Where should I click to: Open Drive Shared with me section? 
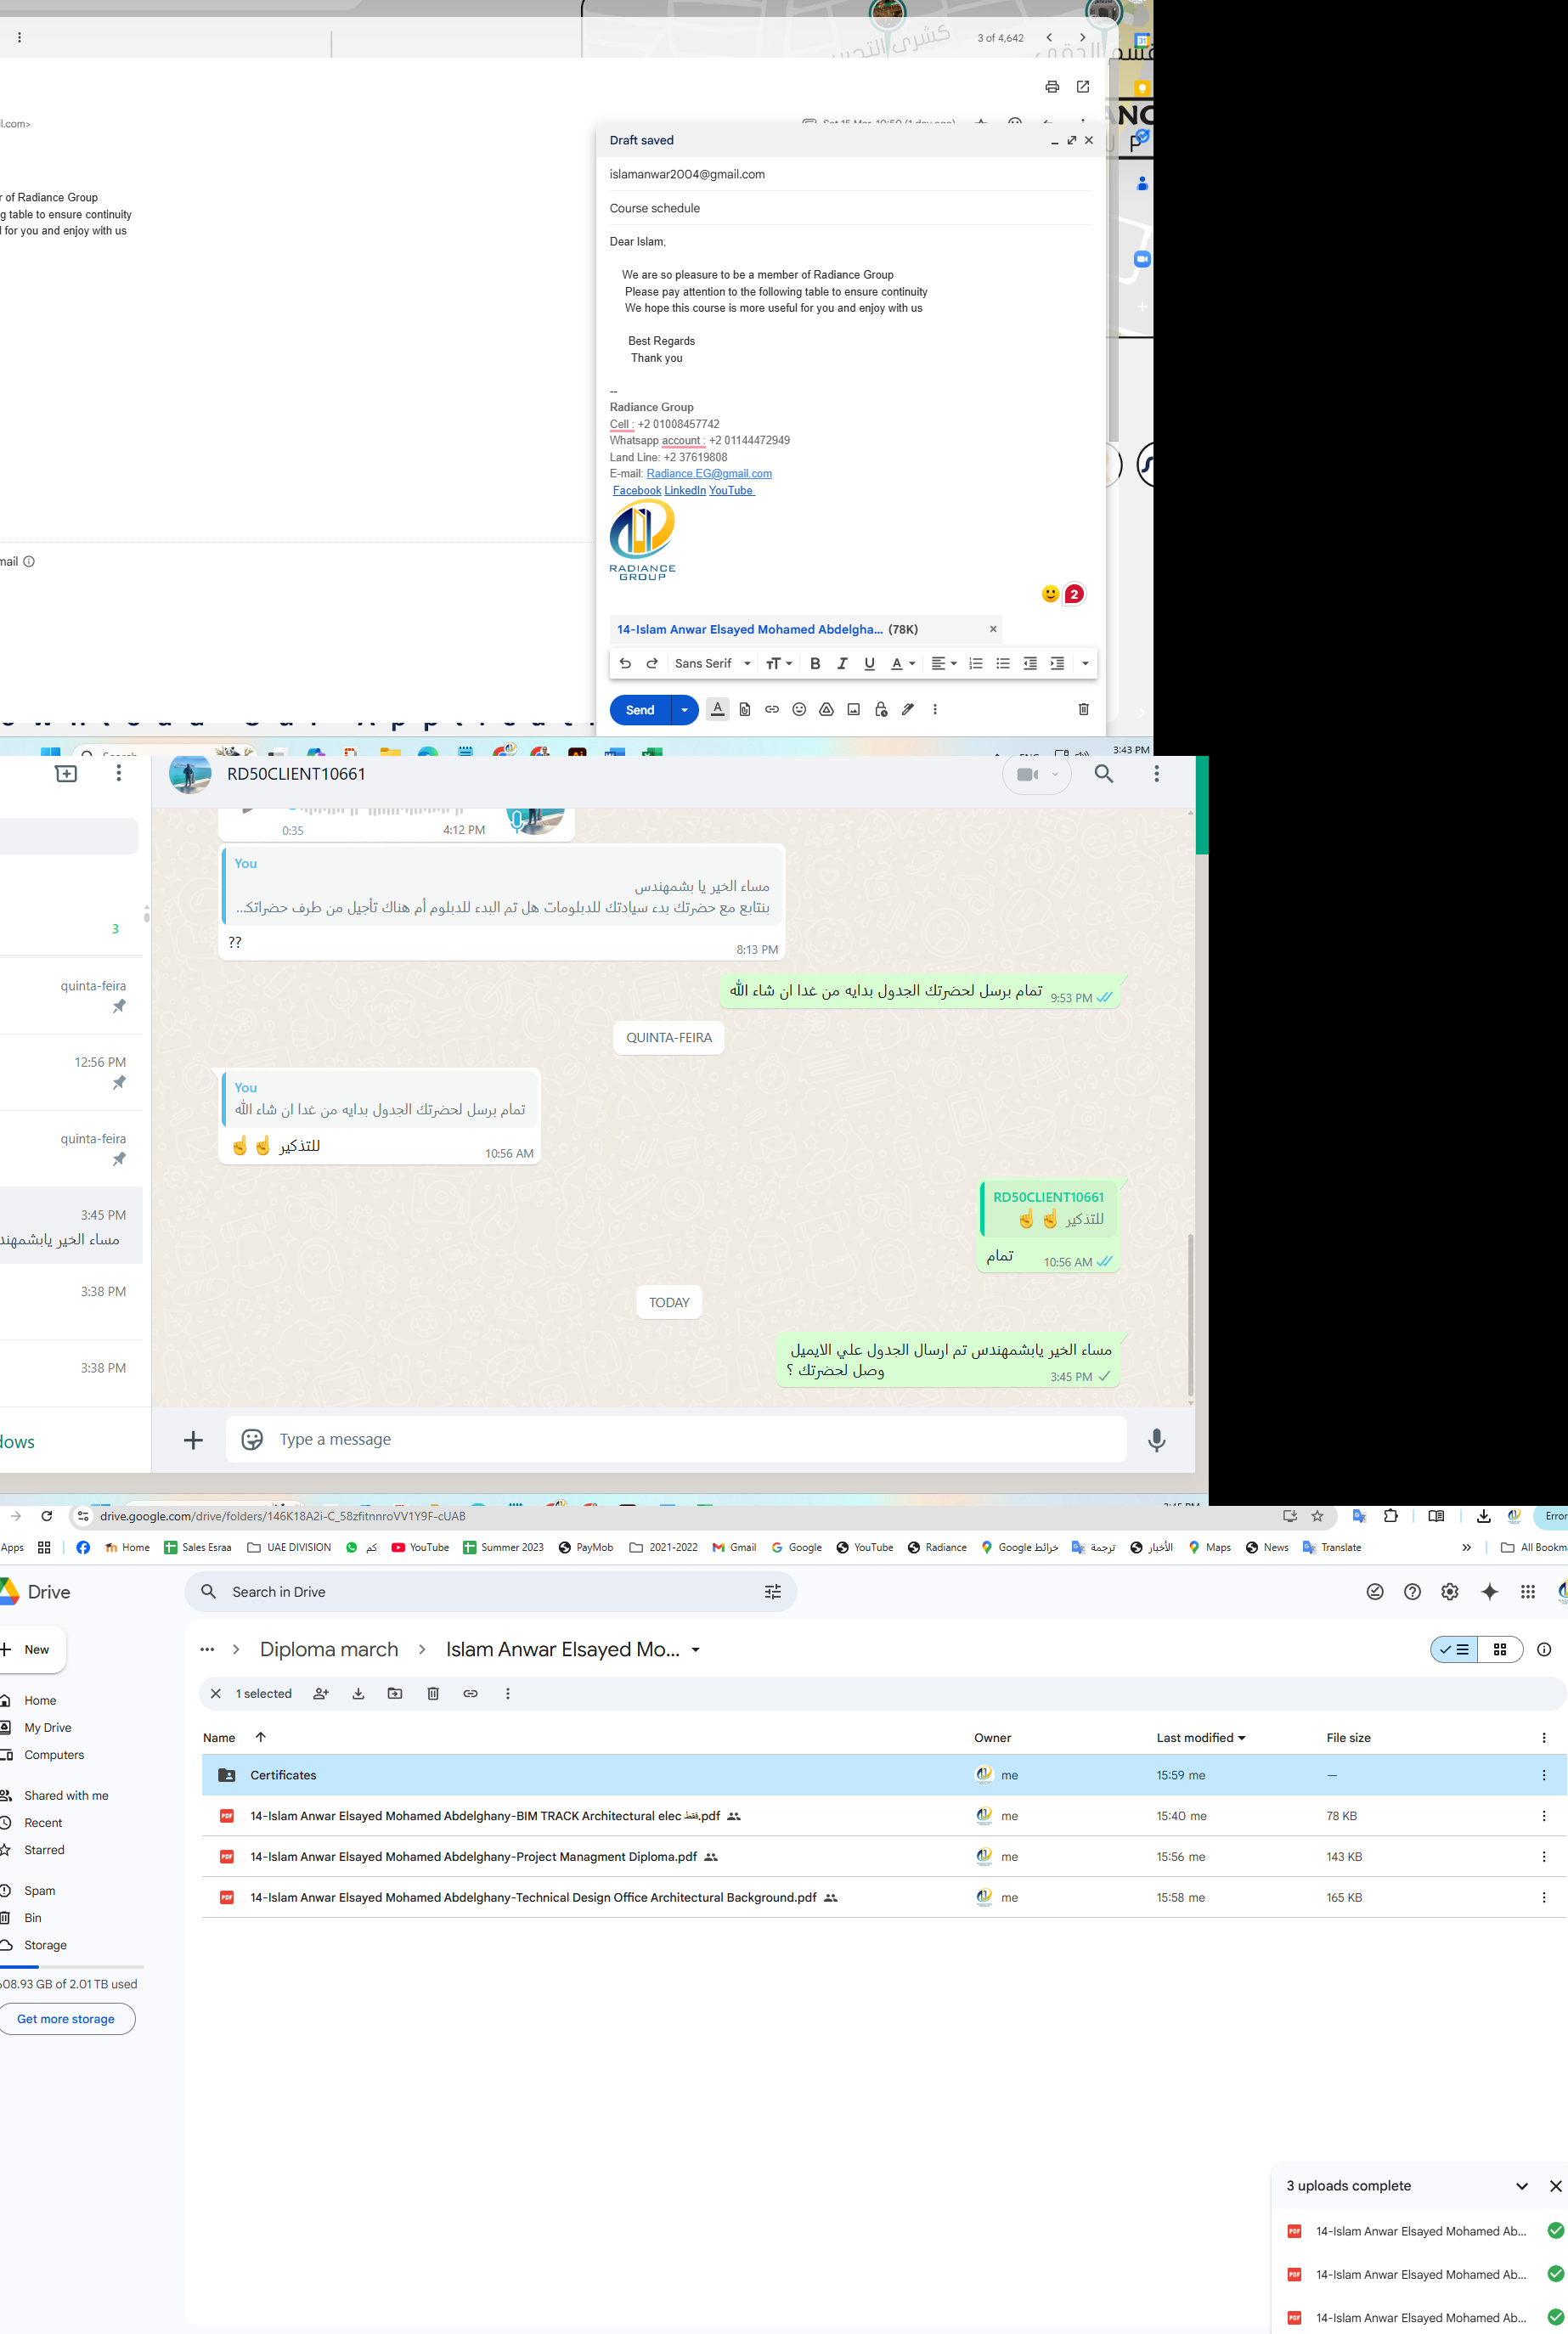66,1796
